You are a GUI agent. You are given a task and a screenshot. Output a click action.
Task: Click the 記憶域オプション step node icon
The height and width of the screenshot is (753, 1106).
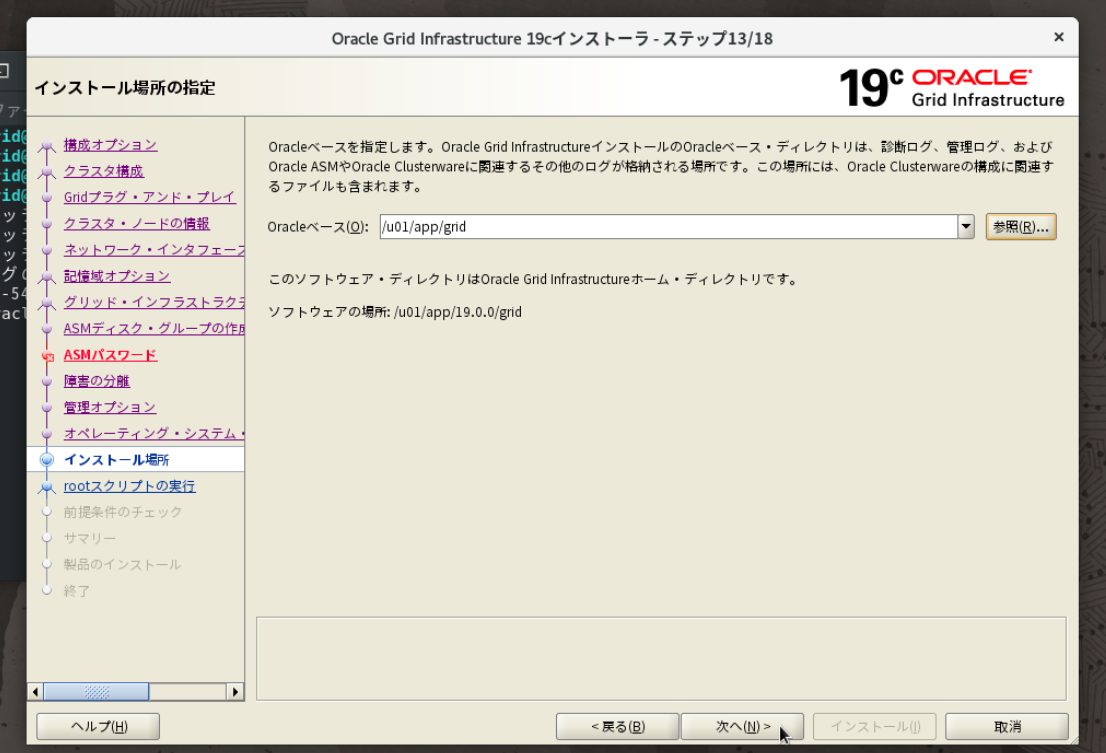pyautogui.click(x=47, y=277)
